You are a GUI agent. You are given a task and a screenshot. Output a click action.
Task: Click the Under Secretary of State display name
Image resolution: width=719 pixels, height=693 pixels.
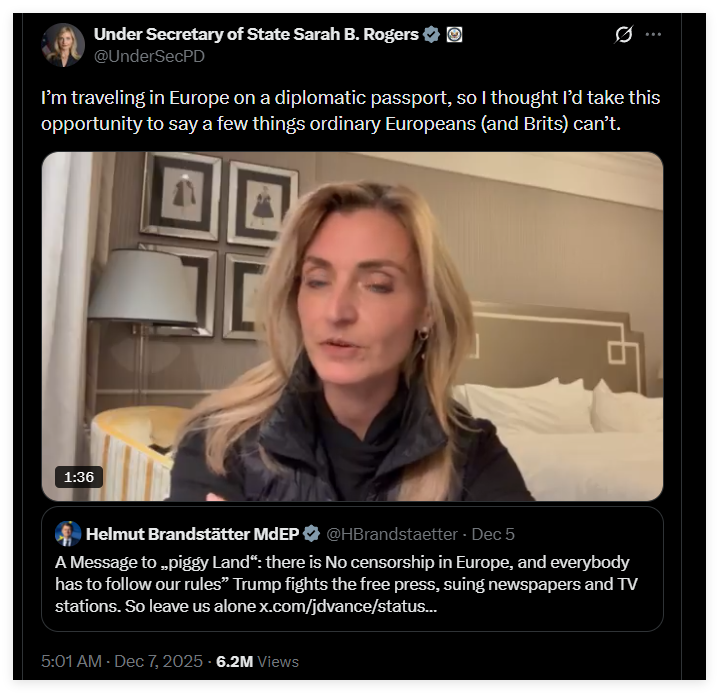[x=256, y=35]
